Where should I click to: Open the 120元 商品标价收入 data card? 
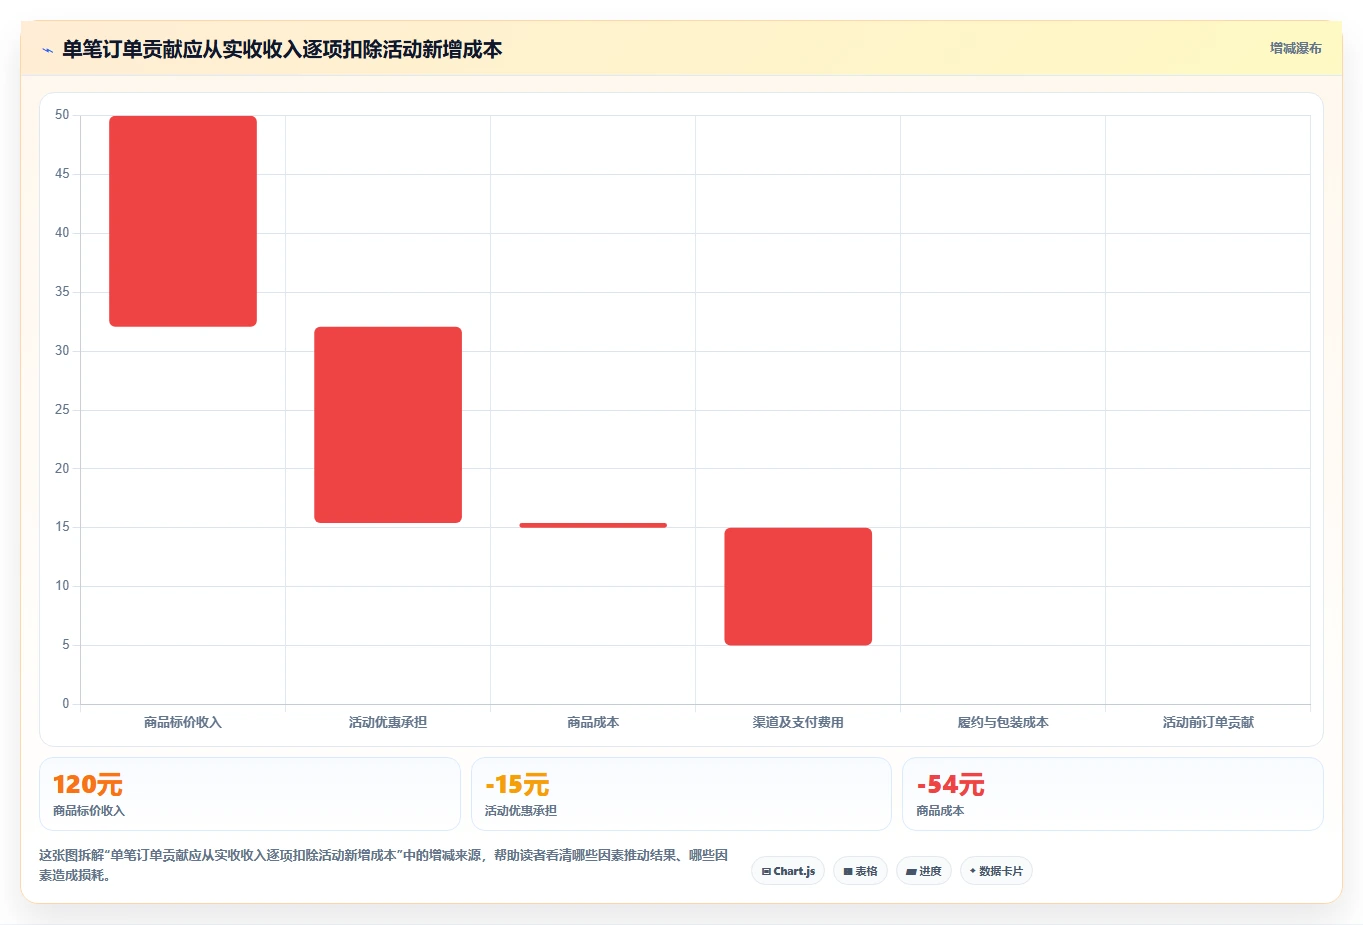click(x=250, y=794)
